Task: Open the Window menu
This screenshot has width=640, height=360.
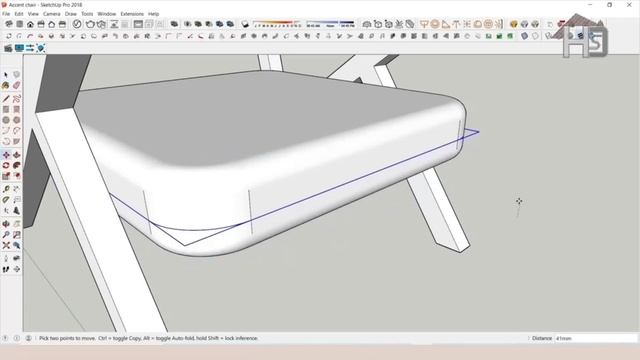Action: (107, 14)
